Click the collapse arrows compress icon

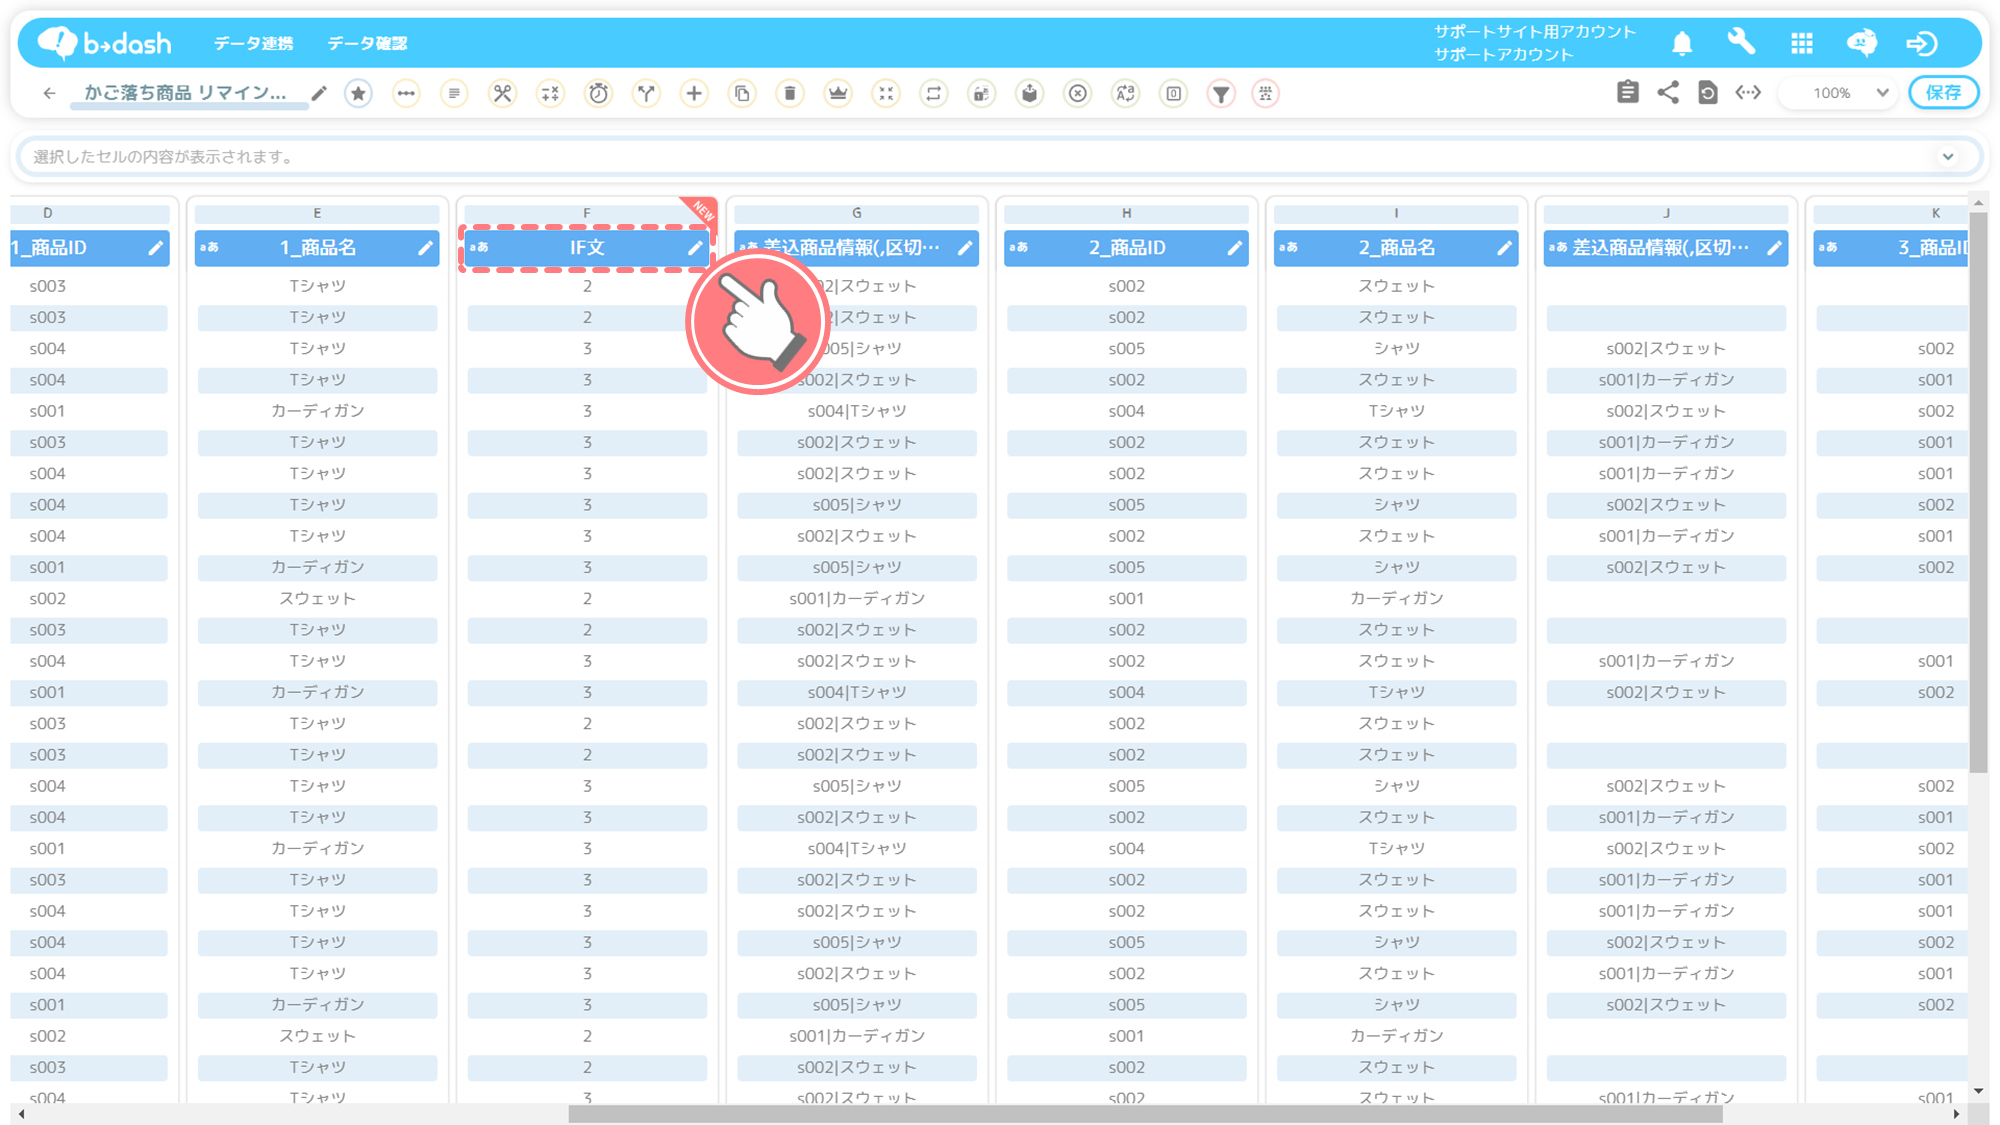coord(886,93)
